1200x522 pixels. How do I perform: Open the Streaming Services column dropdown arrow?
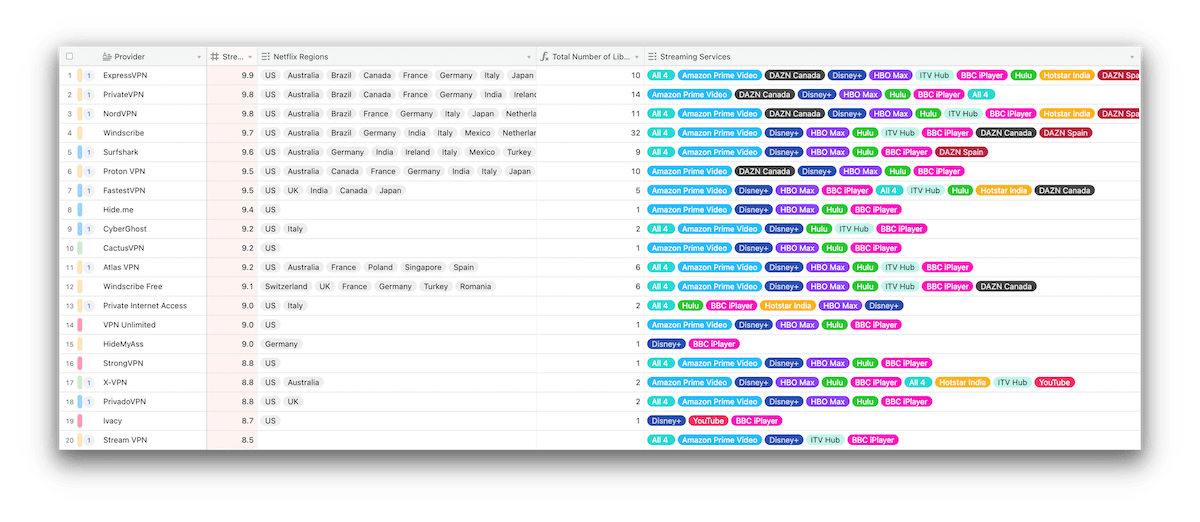(x=1133, y=57)
